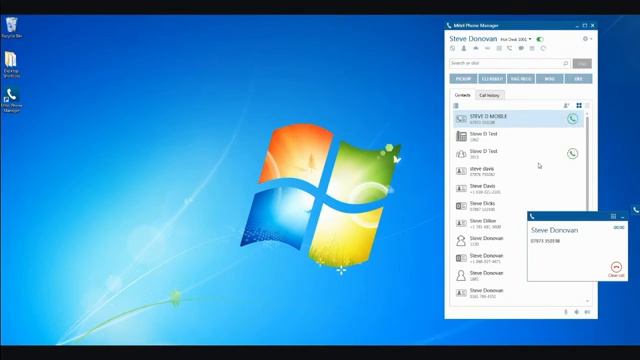The height and width of the screenshot is (360, 640).
Task: Click the contacts list vertical scrollbar
Action: coord(587,163)
